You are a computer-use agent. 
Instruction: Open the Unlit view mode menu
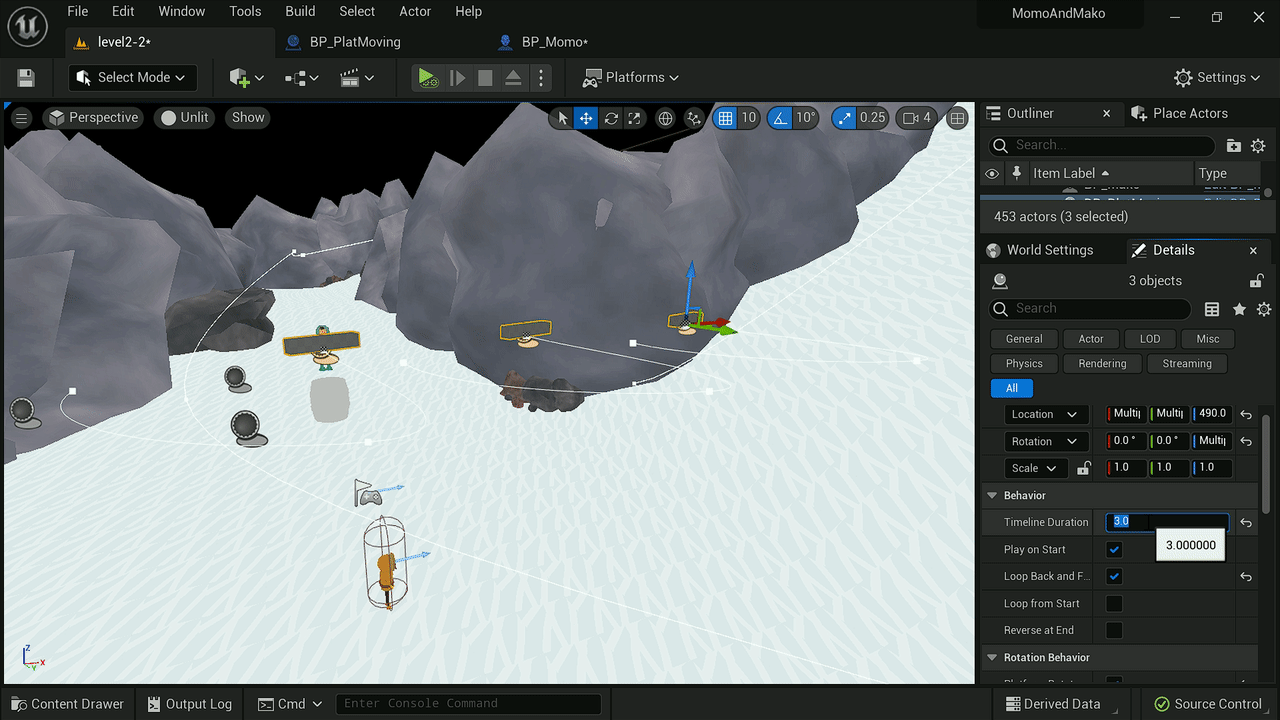[x=184, y=118]
